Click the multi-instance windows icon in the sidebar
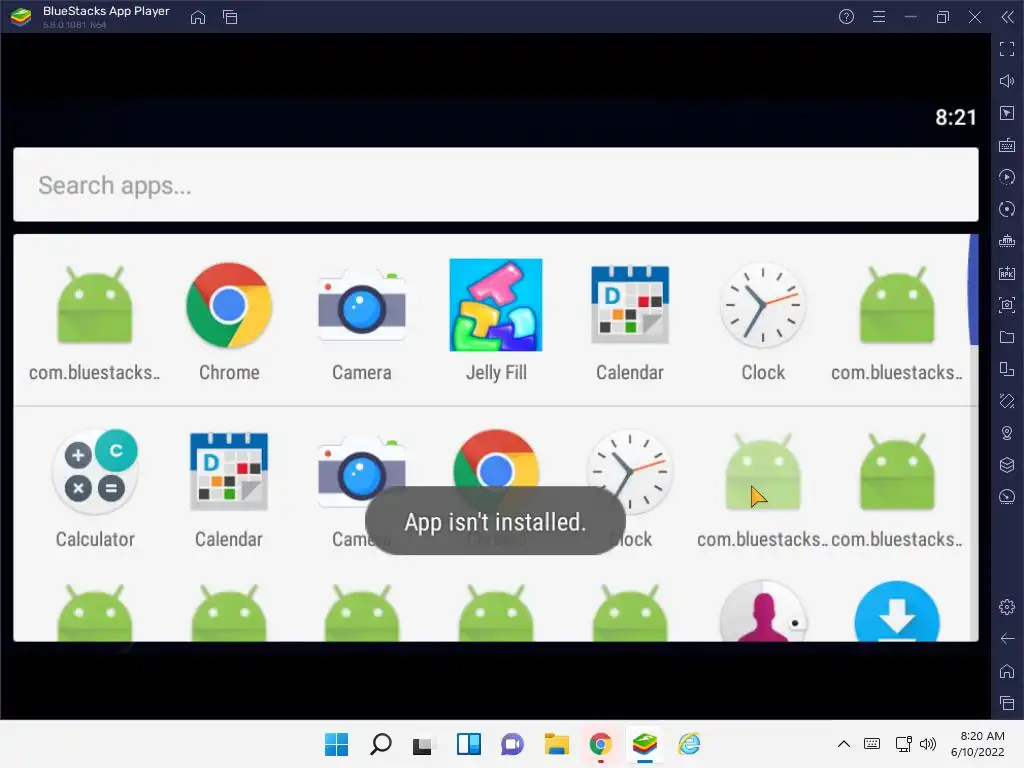 tap(1006, 369)
